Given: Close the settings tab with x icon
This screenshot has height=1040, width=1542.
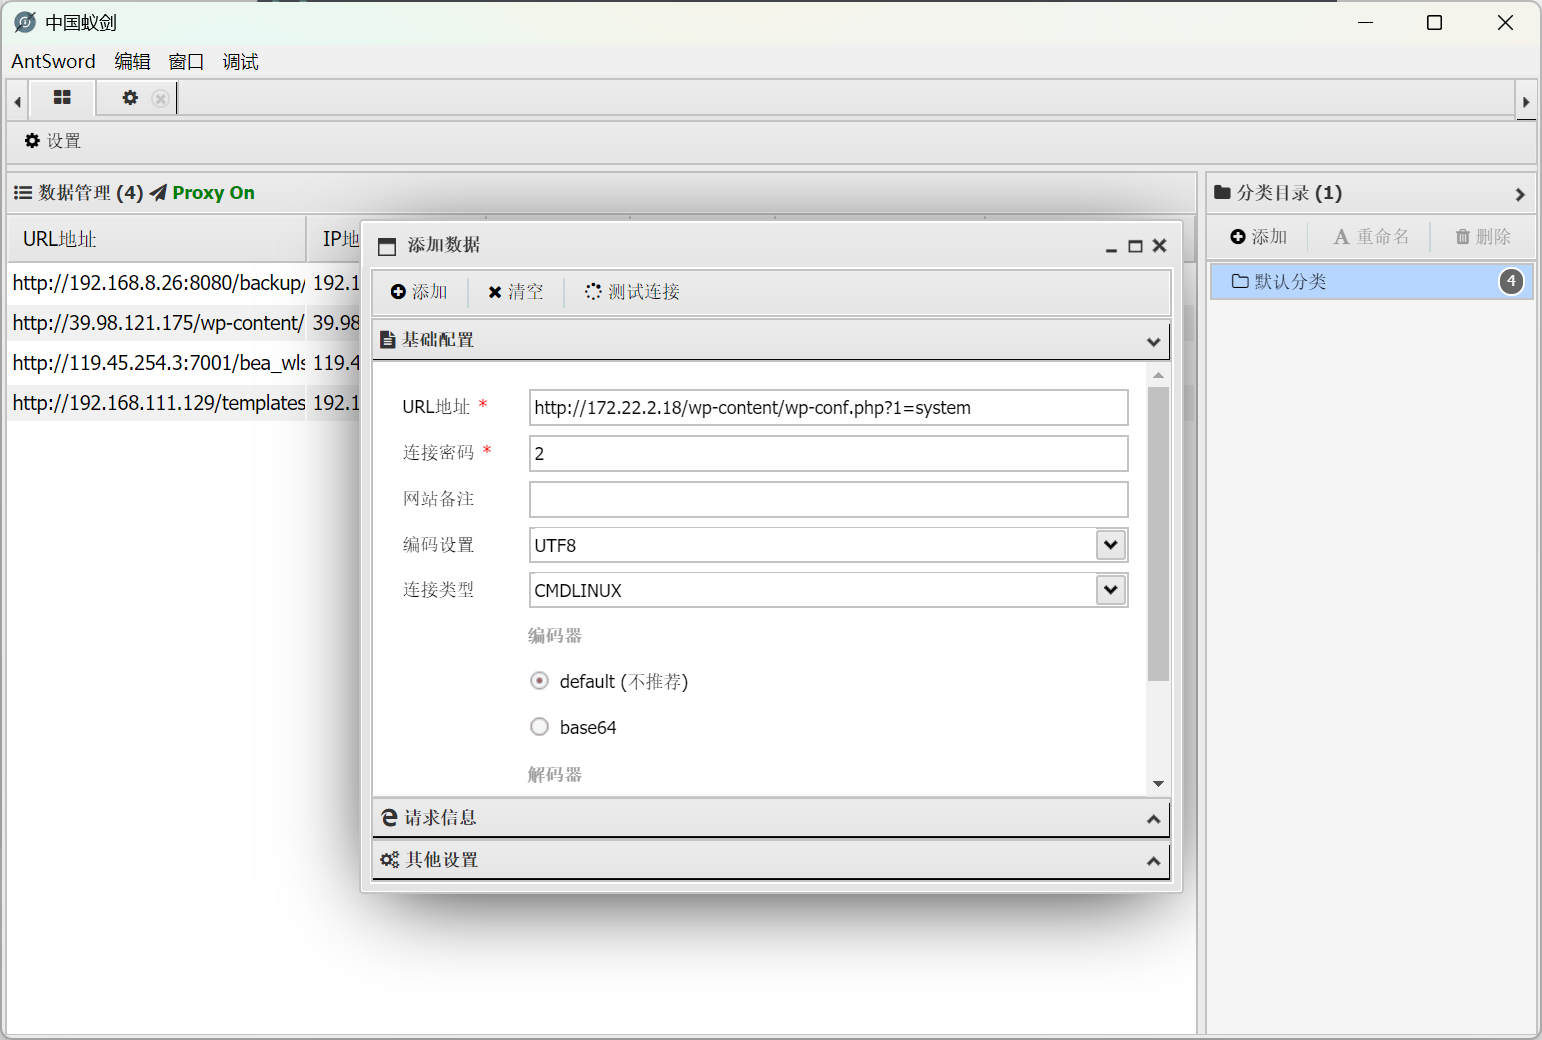Looking at the screenshot, I should coord(160,98).
